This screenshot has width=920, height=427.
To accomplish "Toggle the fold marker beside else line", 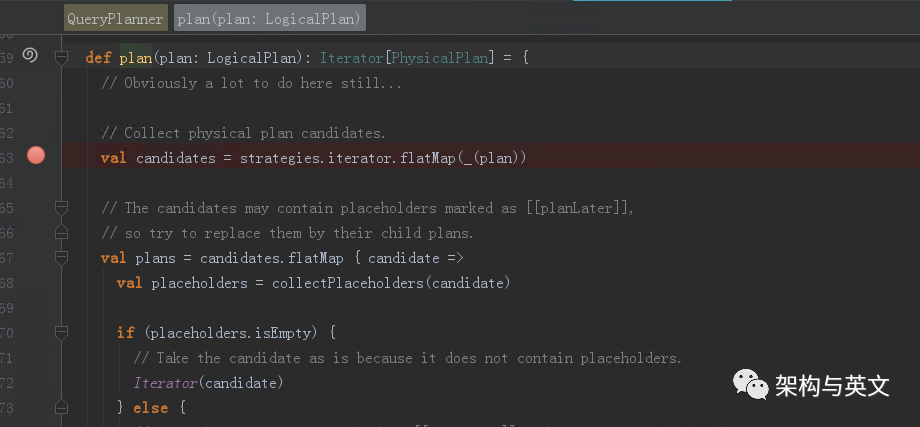I will [x=61, y=408].
